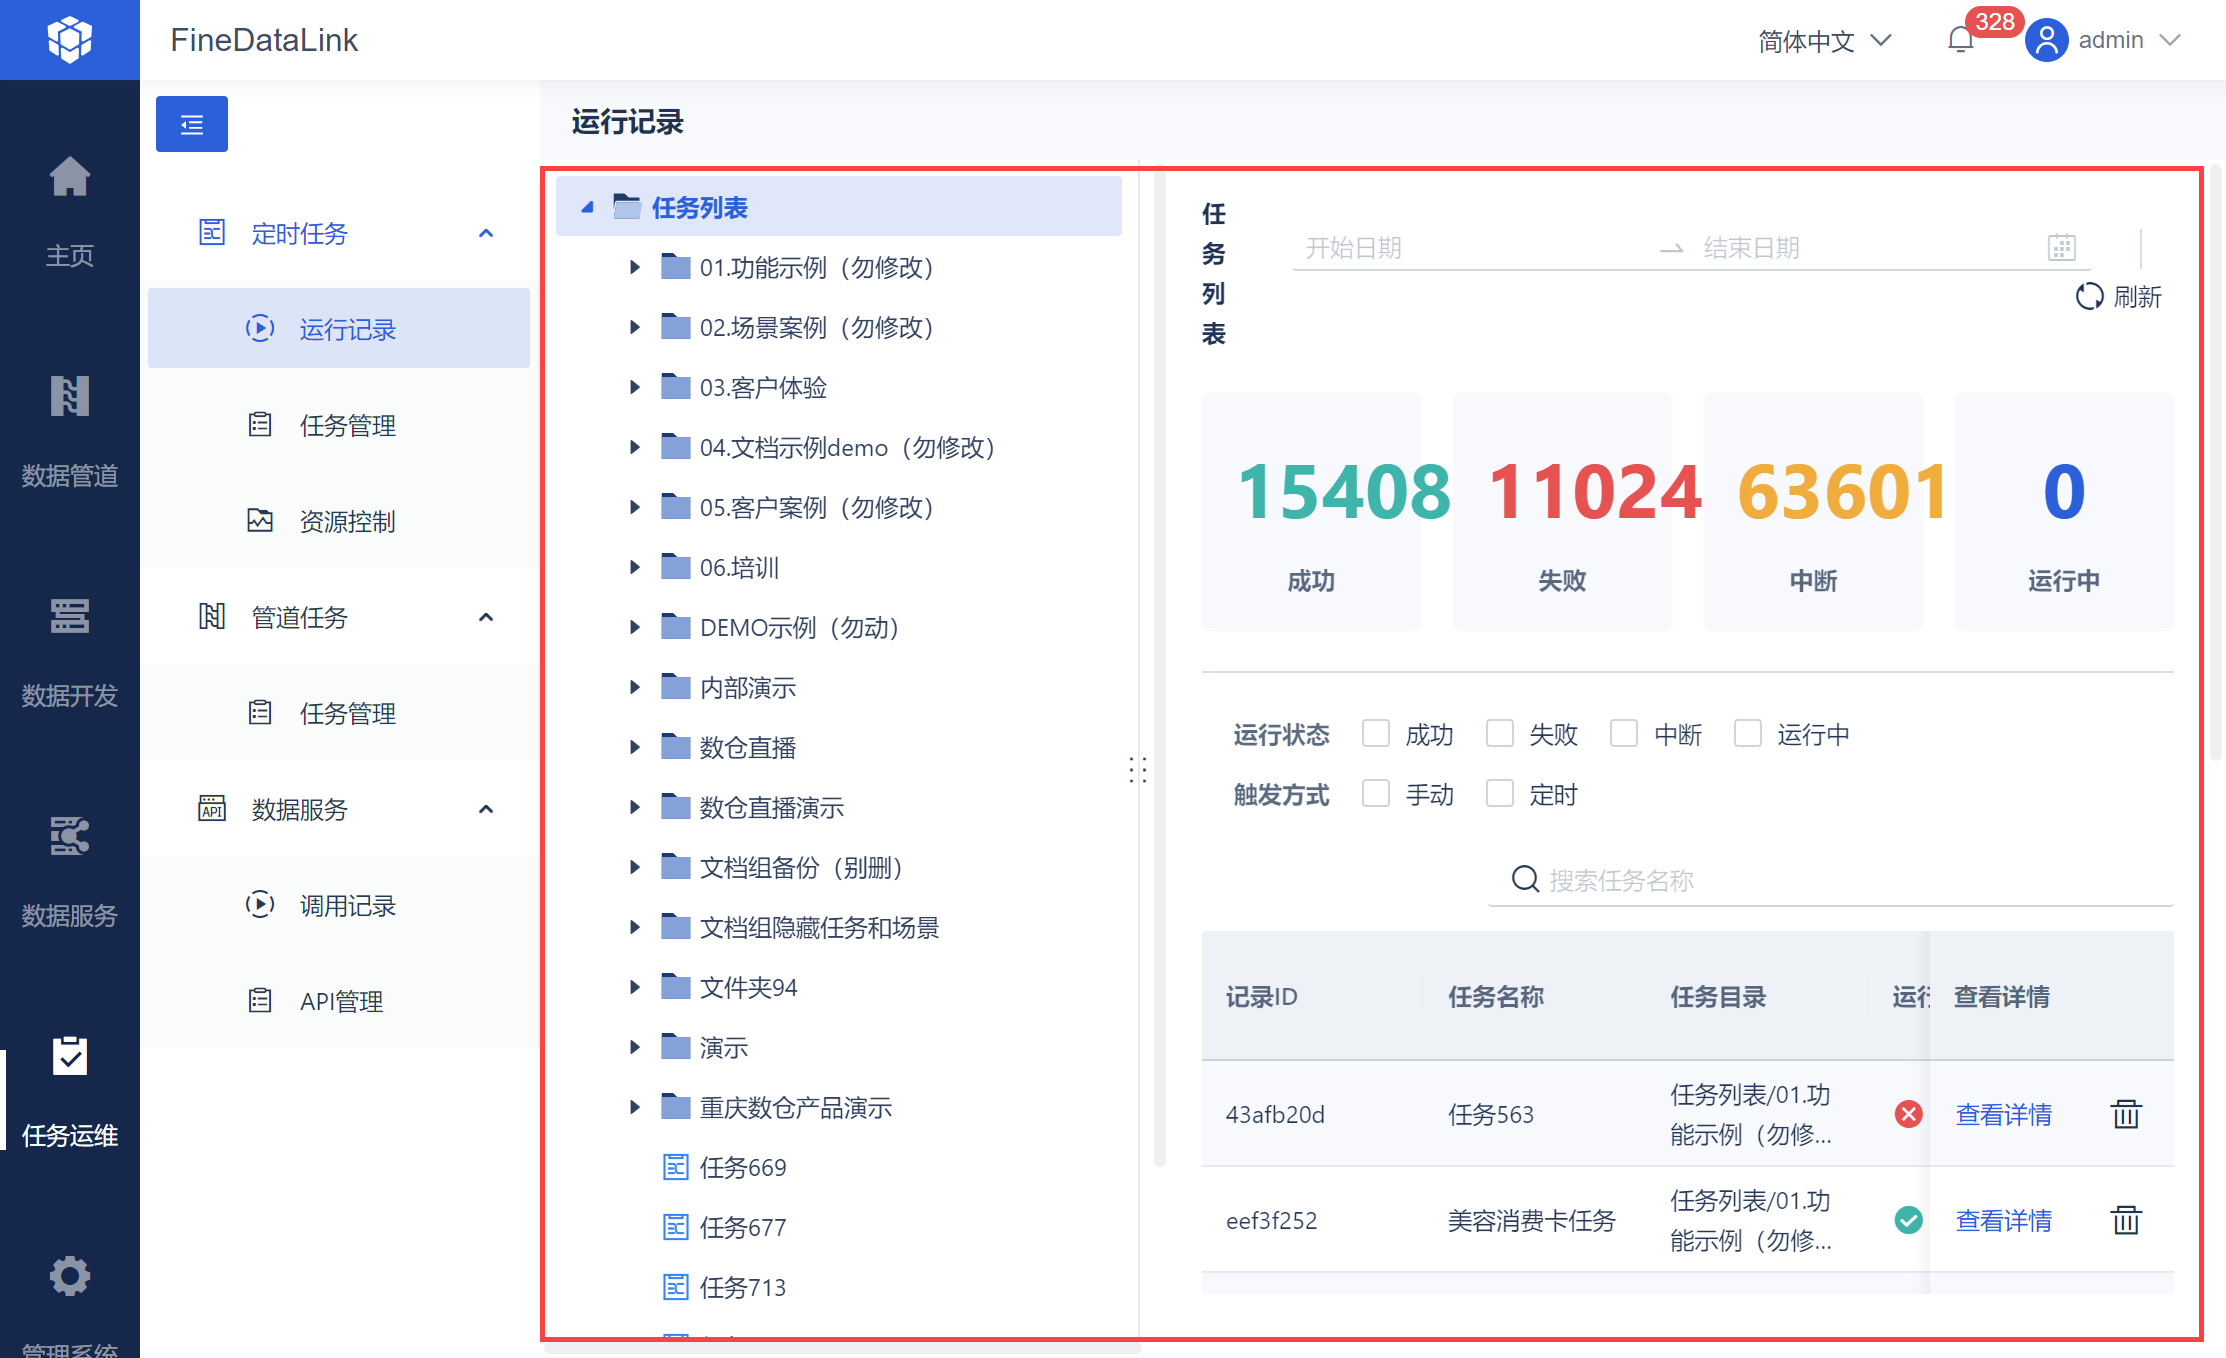Click the notification bell icon

coord(1960,40)
